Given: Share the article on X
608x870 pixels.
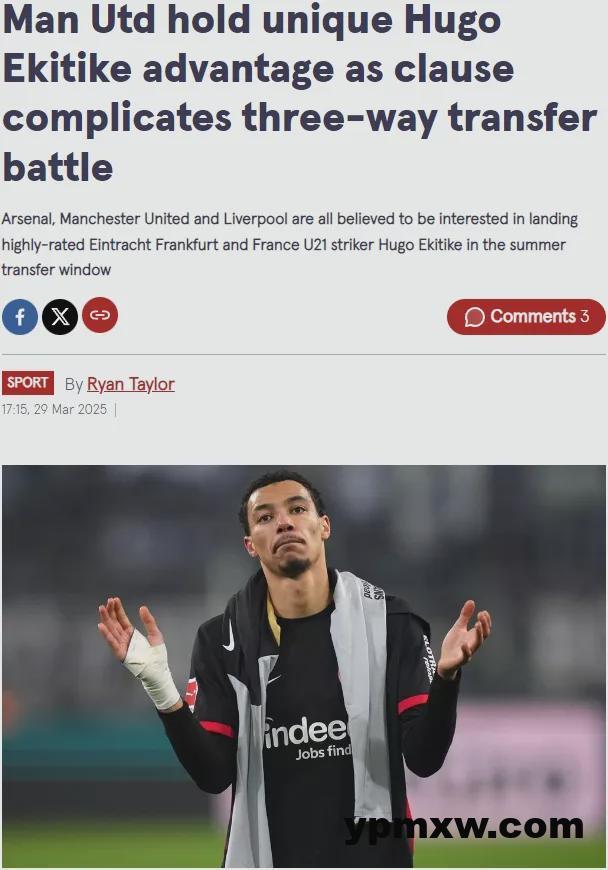Looking at the screenshot, I should (x=60, y=317).
